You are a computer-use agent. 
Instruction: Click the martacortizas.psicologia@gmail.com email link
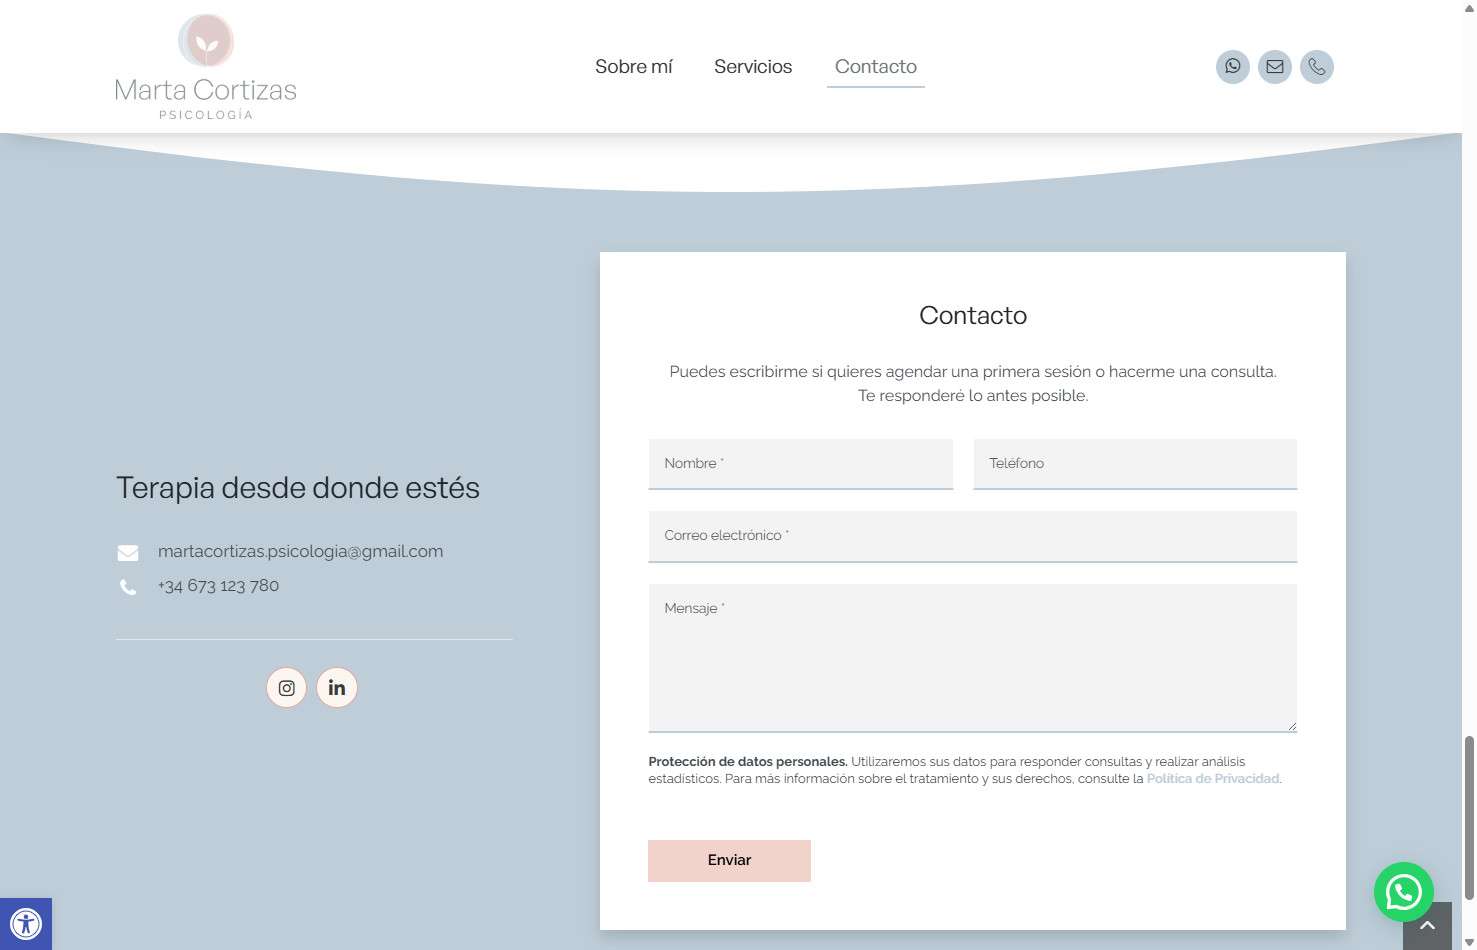(300, 551)
